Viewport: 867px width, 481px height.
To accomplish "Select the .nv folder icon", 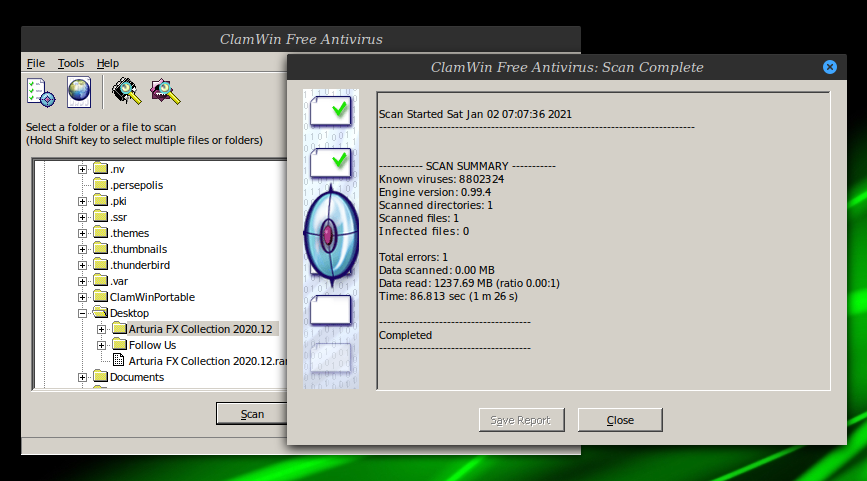I will click(x=100, y=168).
